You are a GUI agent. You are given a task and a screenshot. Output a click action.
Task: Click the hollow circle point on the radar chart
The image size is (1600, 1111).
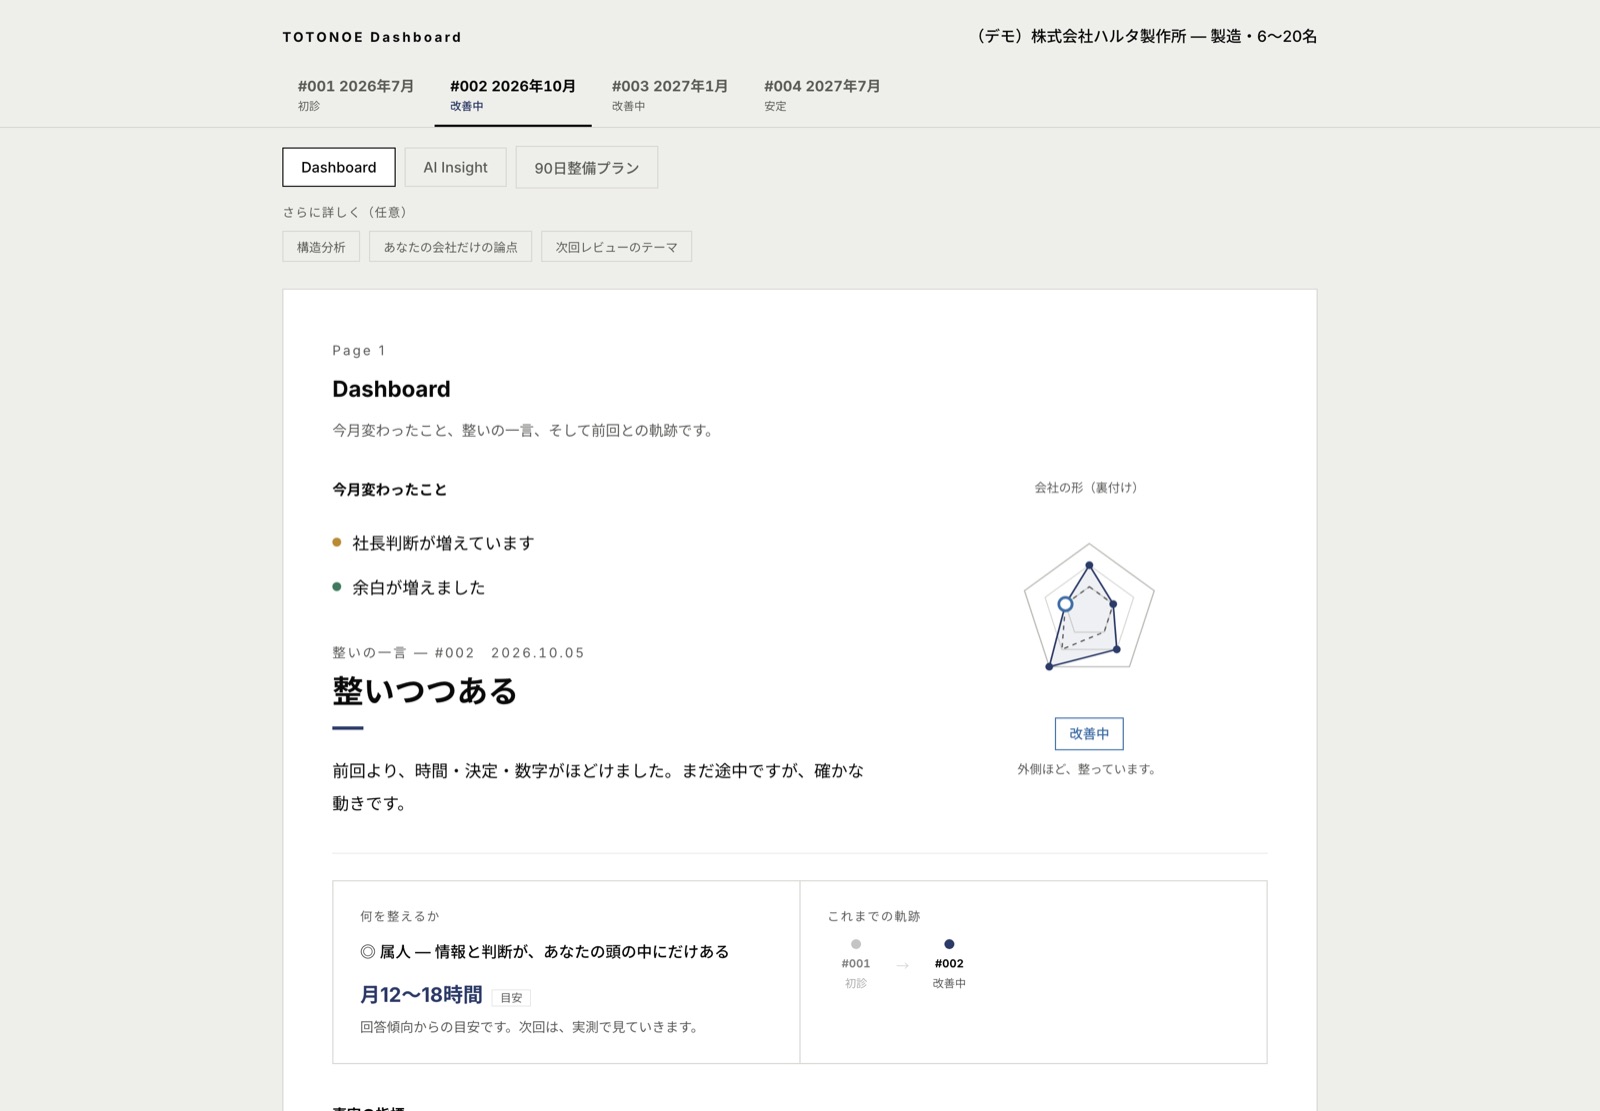tap(1066, 604)
